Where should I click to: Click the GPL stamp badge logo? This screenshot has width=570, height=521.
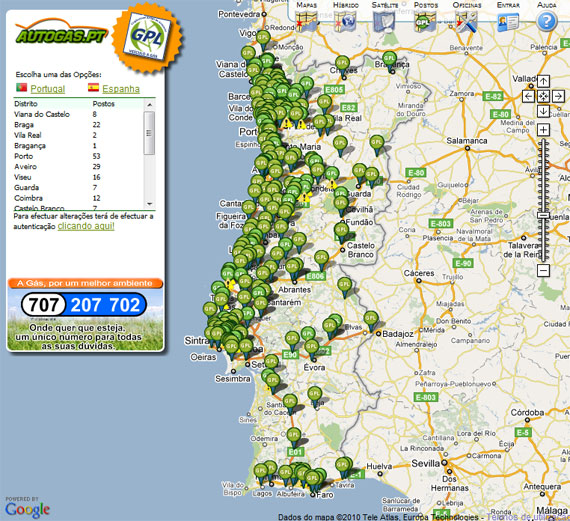coord(147,37)
